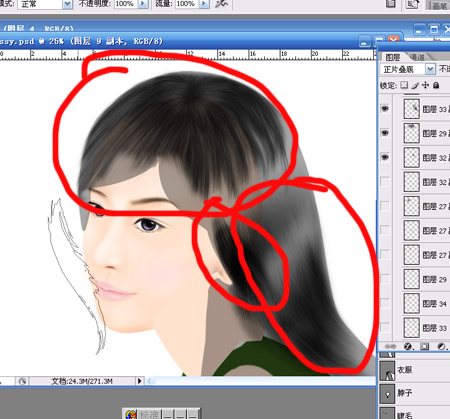The image size is (450, 419).
Task: Show the hidden 图层 34 layer
Action: click(x=385, y=303)
